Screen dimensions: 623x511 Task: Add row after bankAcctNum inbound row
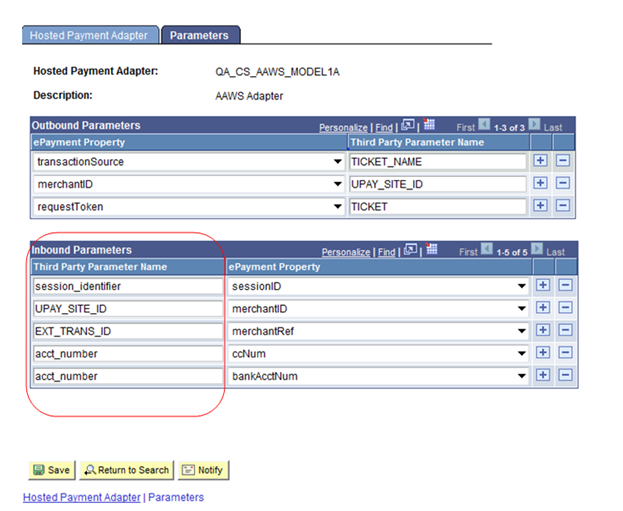(543, 375)
